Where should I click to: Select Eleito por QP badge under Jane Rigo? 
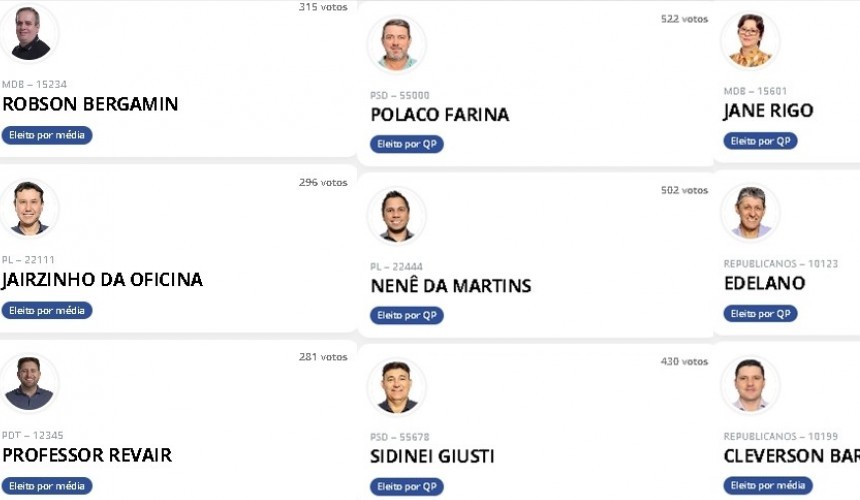coord(760,141)
